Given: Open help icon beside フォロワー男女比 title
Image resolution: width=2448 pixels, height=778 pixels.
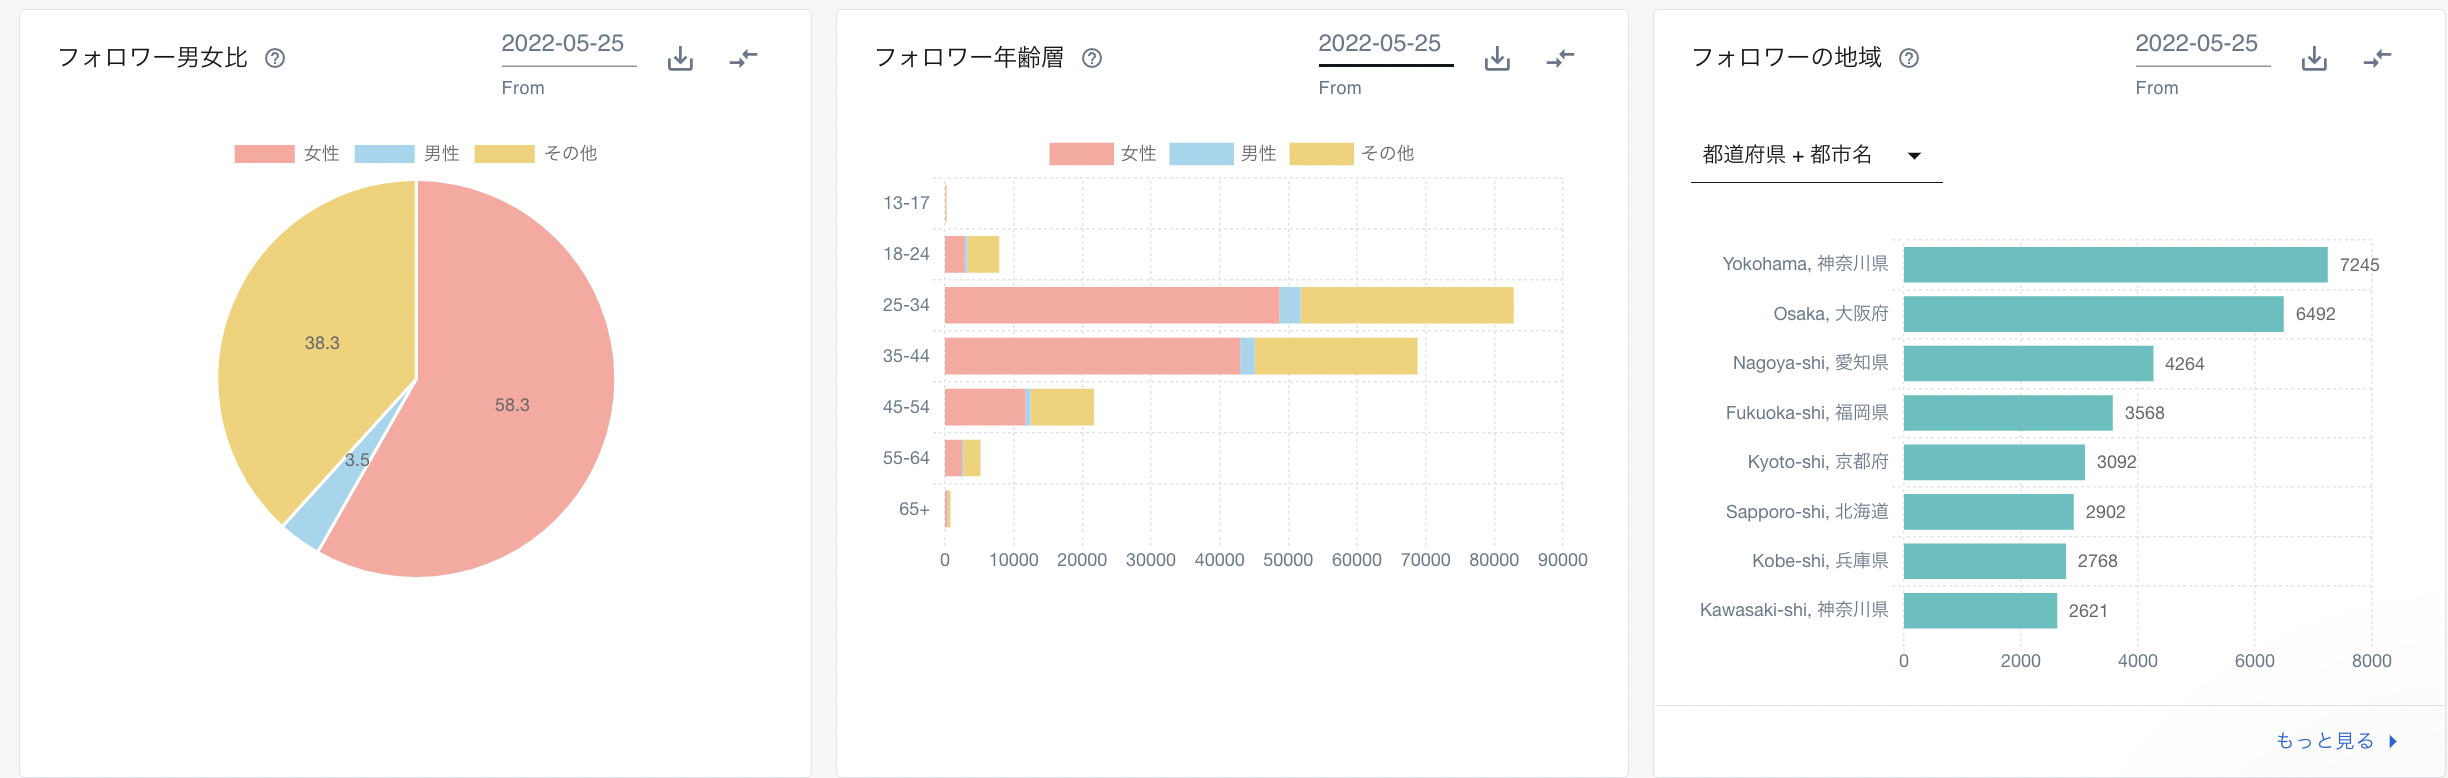Looking at the screenshot, I should tap(275, 58).
